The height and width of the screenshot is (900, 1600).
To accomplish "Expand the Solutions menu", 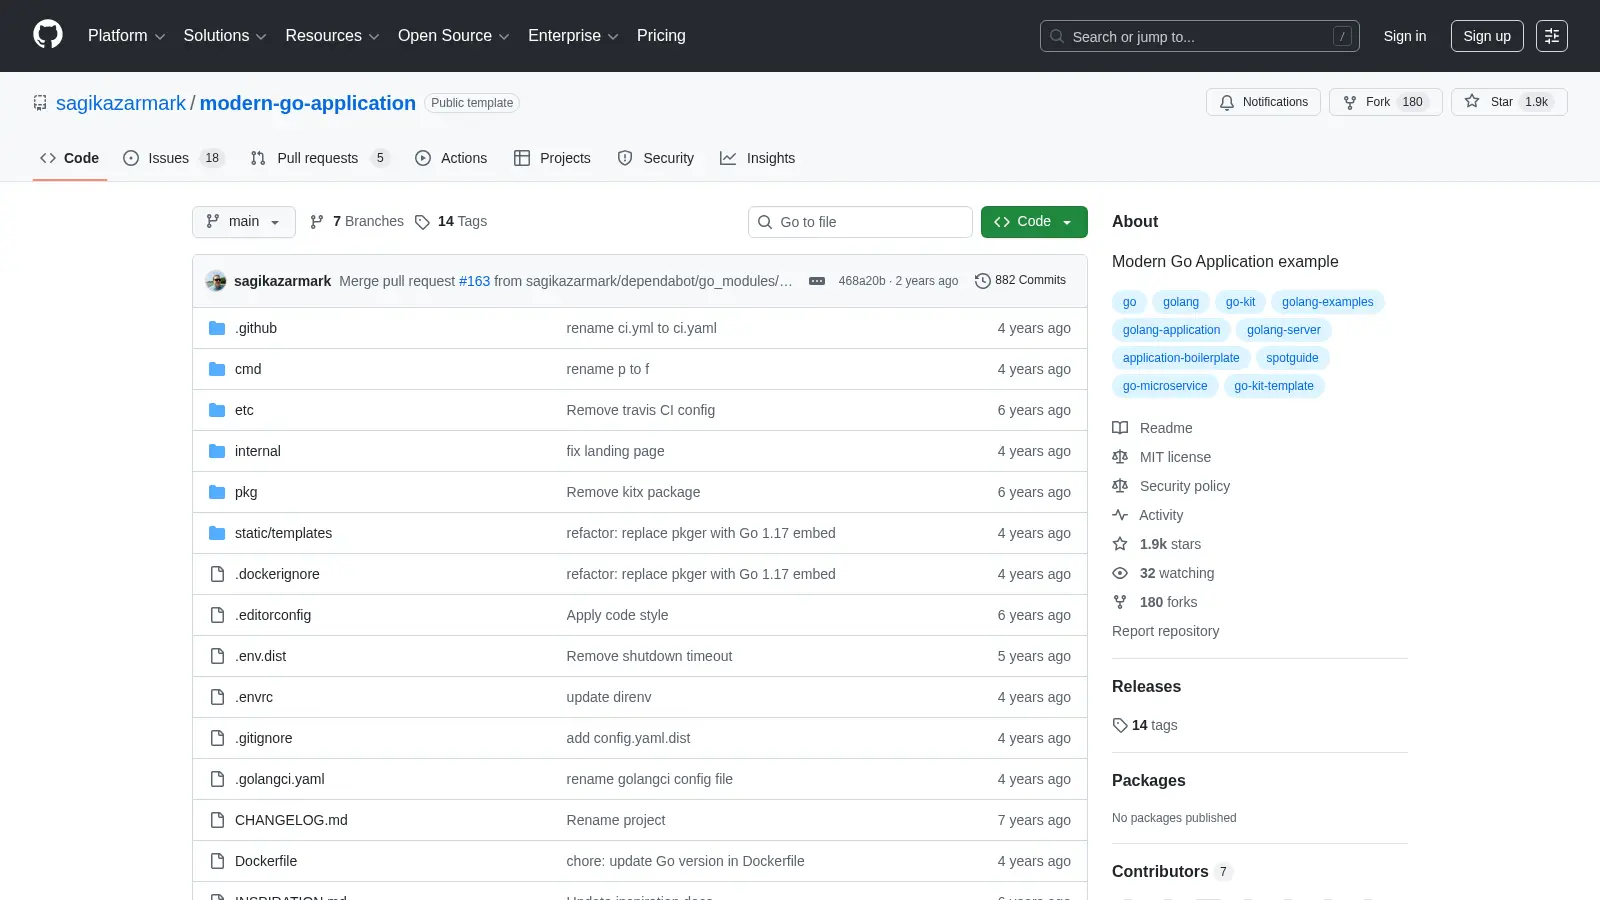I will click(225, 36).
